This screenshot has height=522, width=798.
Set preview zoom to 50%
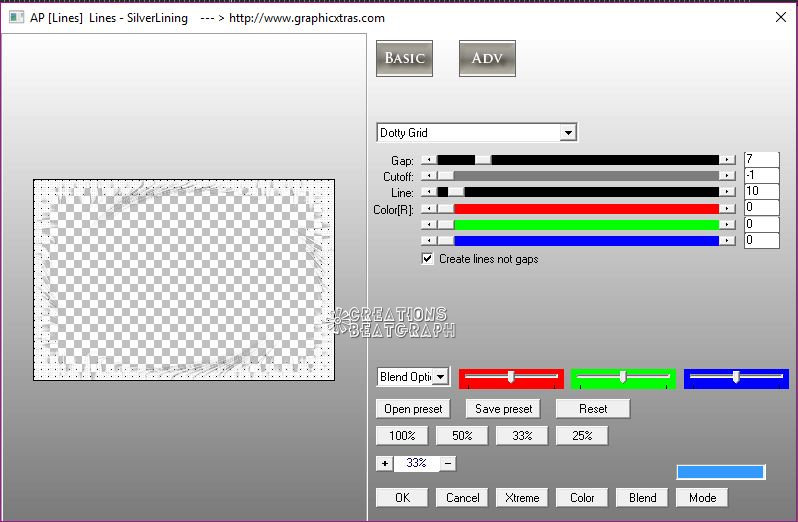(x=462, y=436)
